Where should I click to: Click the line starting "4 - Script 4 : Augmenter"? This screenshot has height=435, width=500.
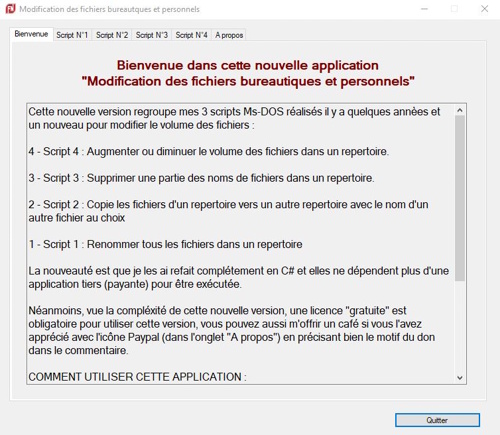[x=209, y=152]
